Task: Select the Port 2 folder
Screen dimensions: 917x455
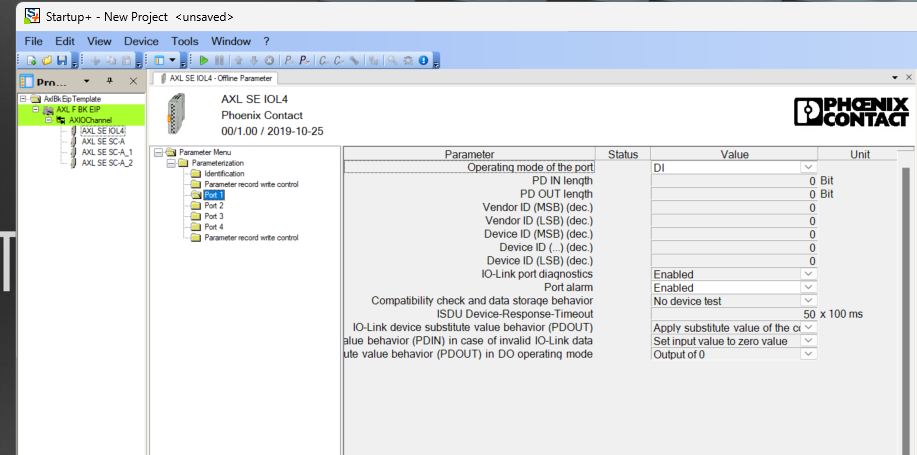Action: pos(213,205)
